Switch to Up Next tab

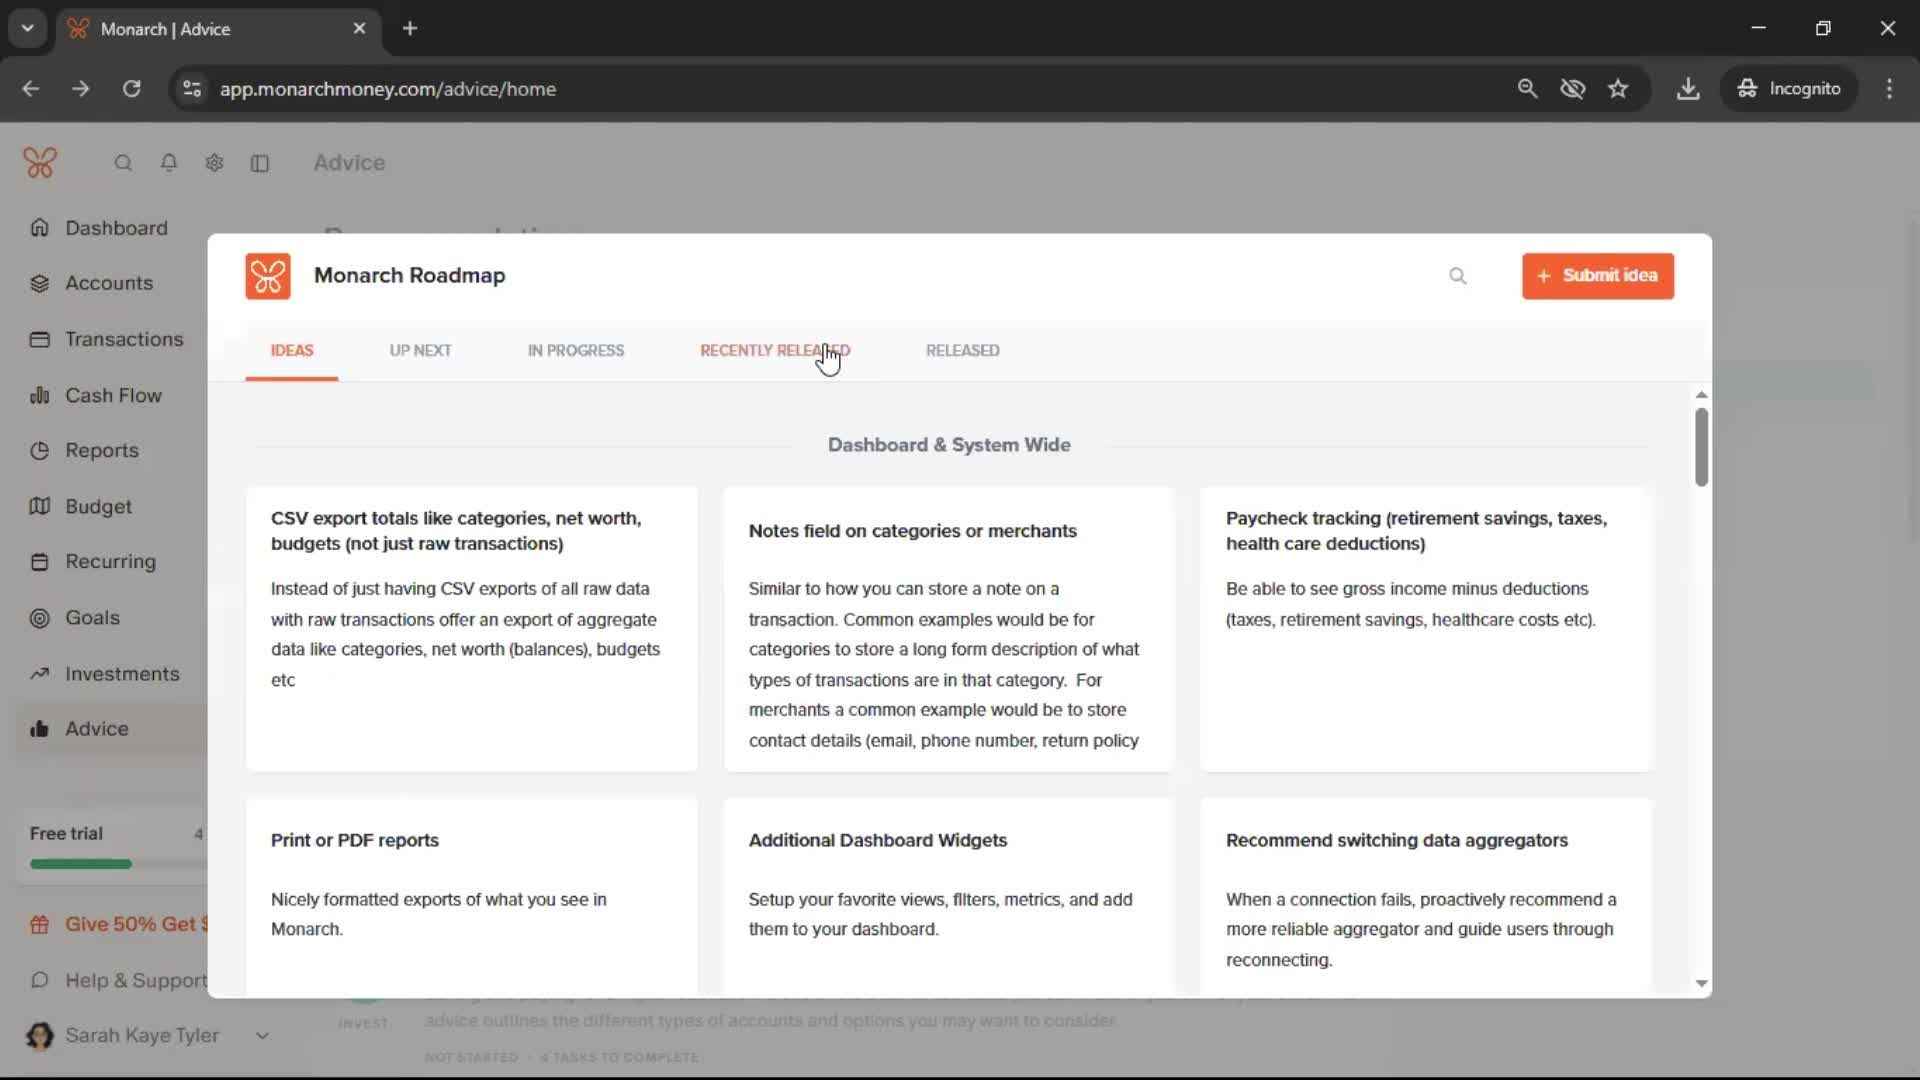point(420,351)
